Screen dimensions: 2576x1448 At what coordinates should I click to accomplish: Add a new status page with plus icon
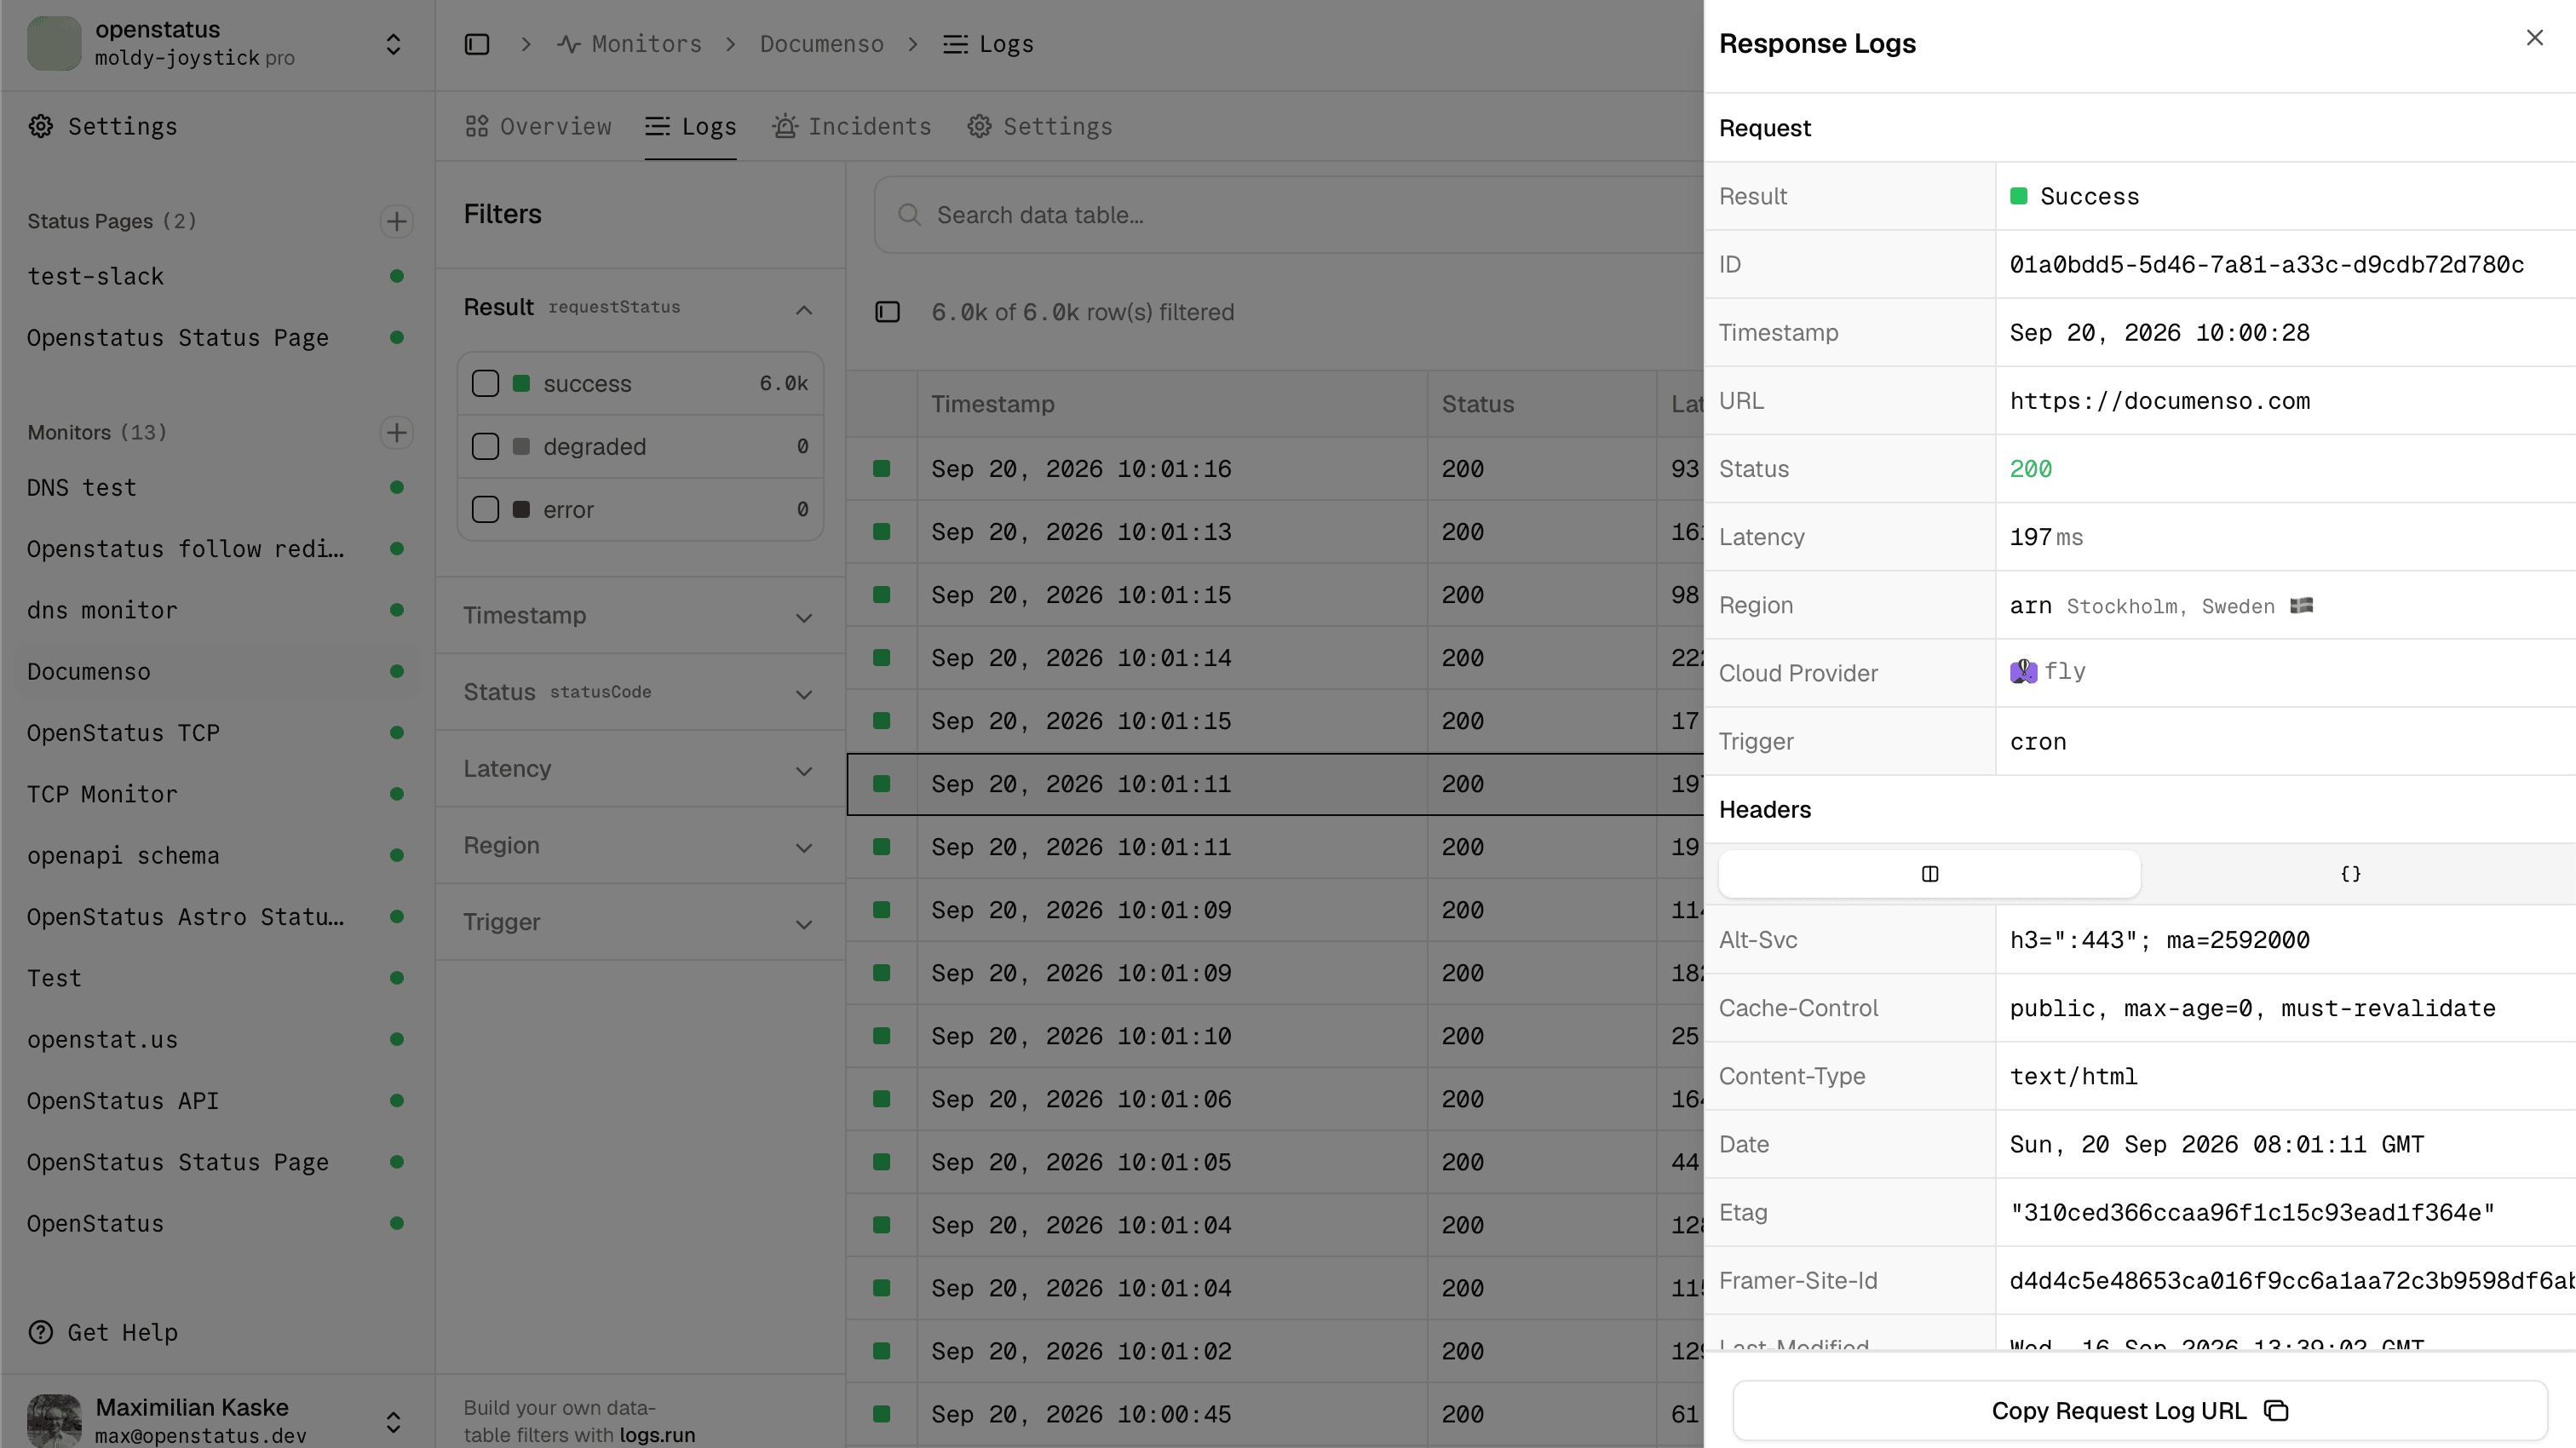tap(397, 221)
